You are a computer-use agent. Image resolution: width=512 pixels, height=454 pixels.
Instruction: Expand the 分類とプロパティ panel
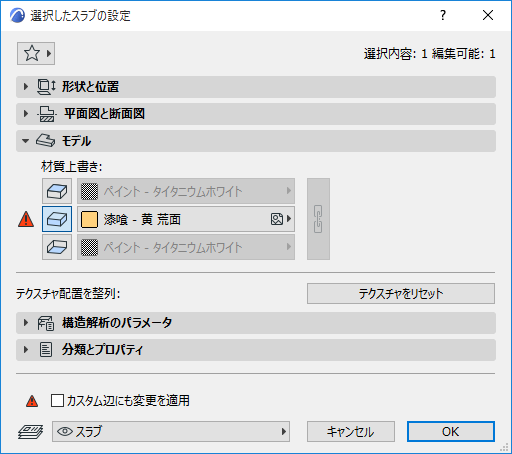(256, 350)
